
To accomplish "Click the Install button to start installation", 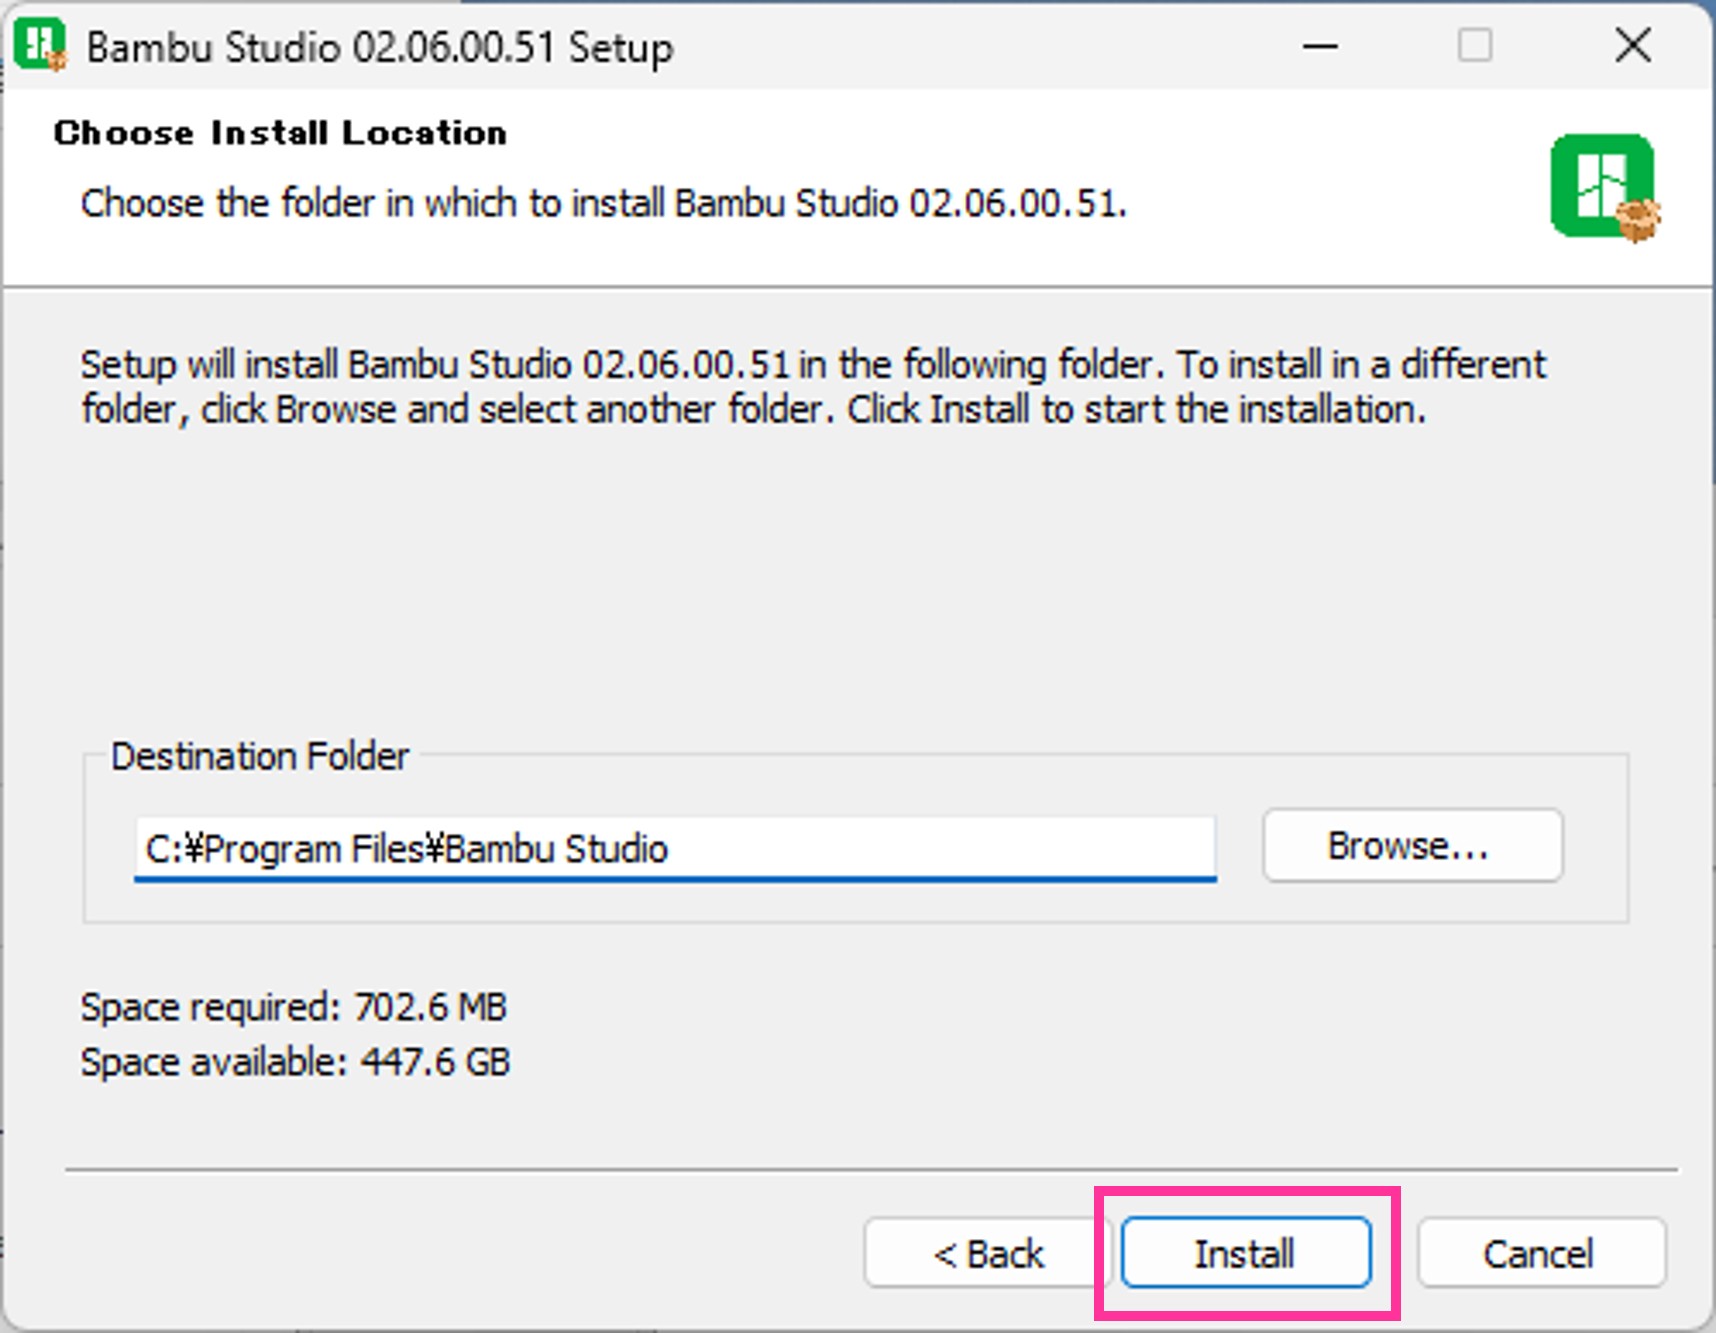I will pos(1245,1253).
